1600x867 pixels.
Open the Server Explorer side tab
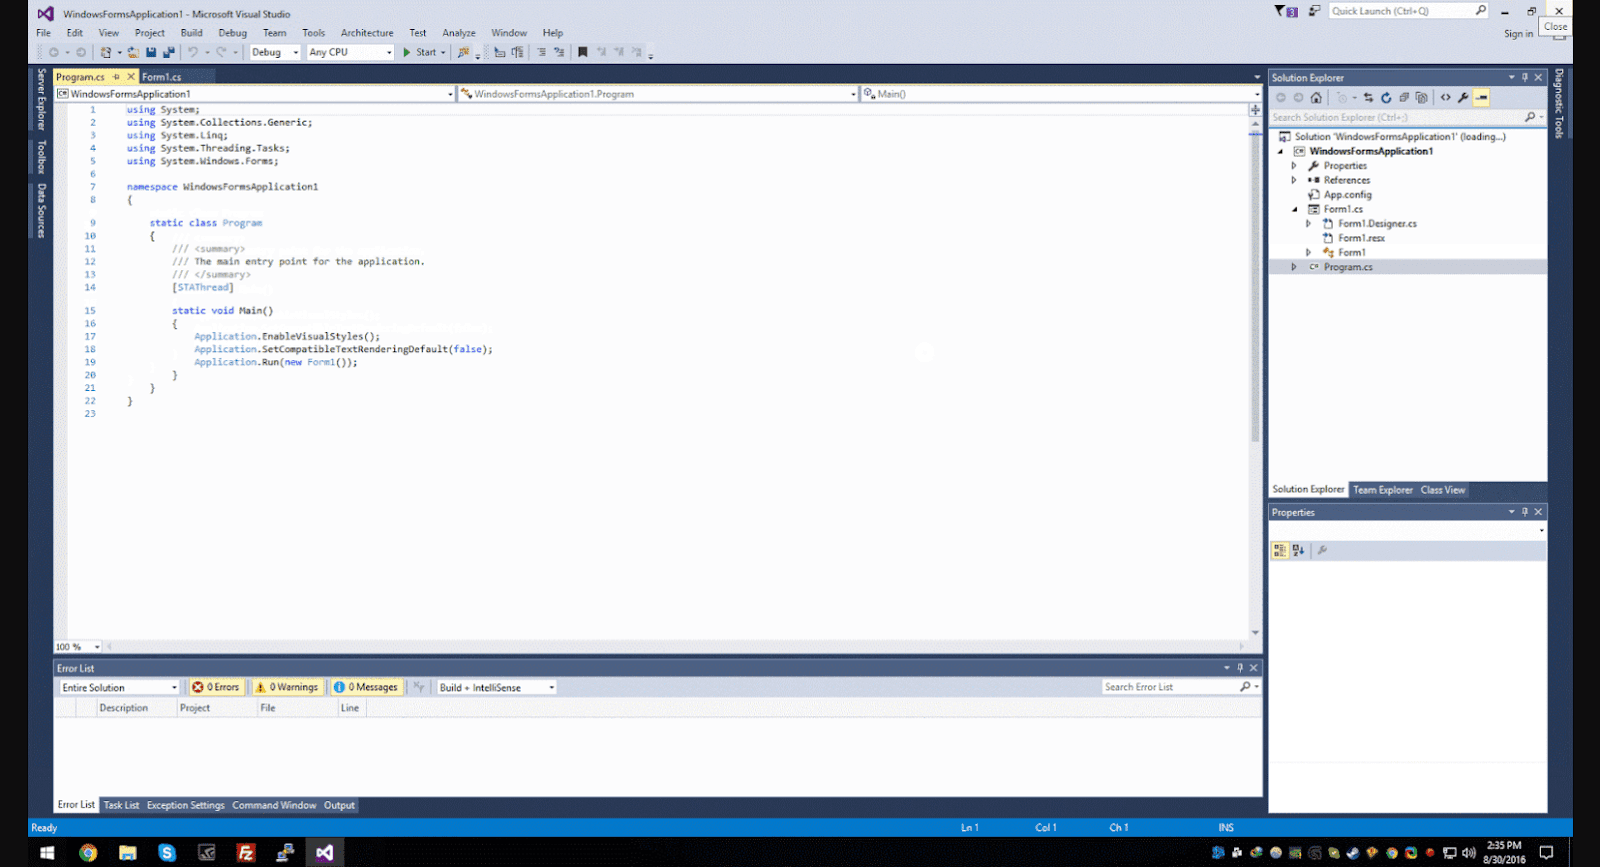click(41, 99)
